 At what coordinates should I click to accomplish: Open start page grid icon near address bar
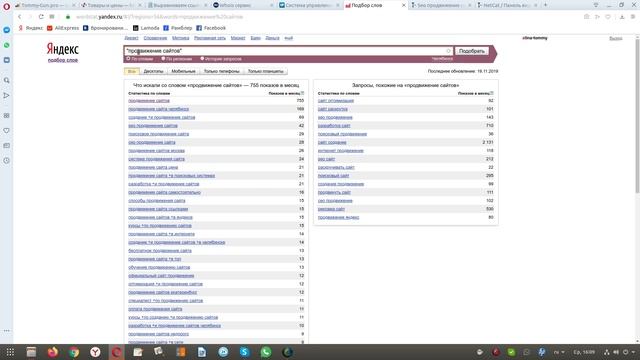pos(52,17)
